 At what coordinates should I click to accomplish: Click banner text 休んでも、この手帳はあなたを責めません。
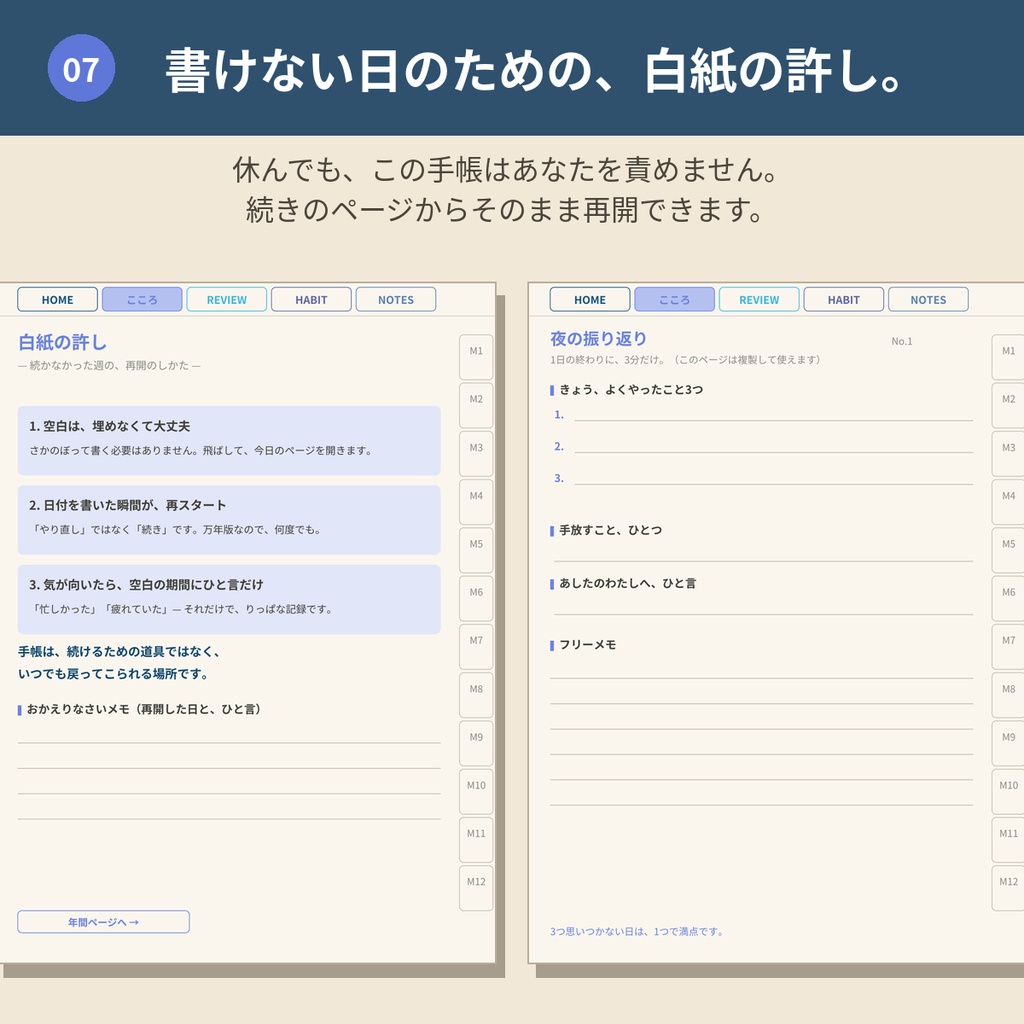[x=506, y=169]
